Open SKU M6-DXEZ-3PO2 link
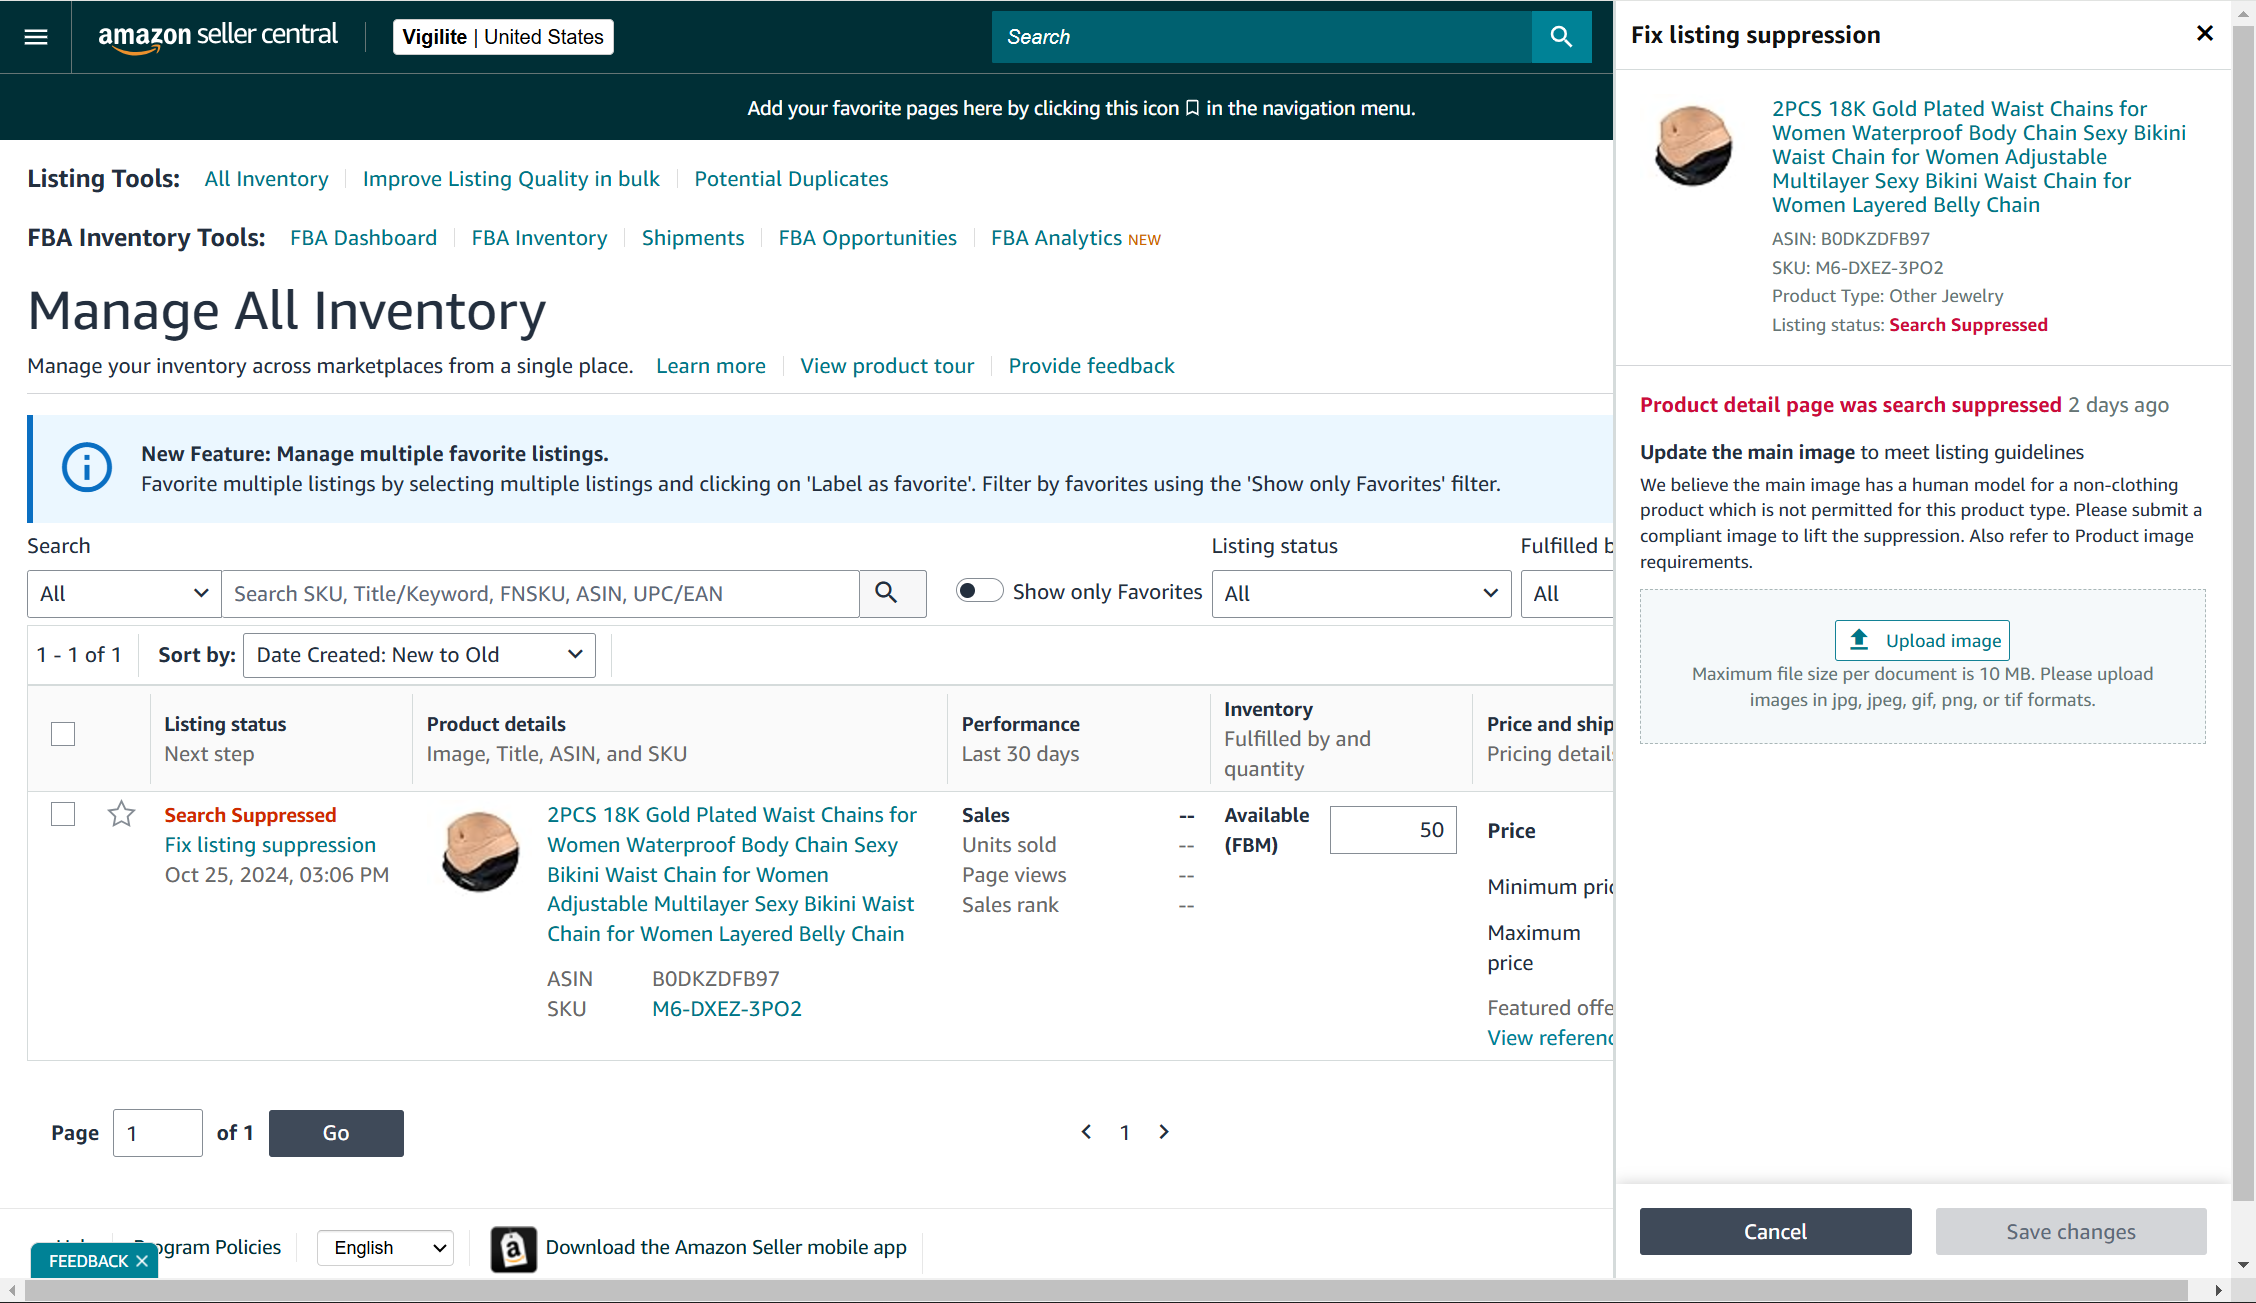 [727, 1008]
